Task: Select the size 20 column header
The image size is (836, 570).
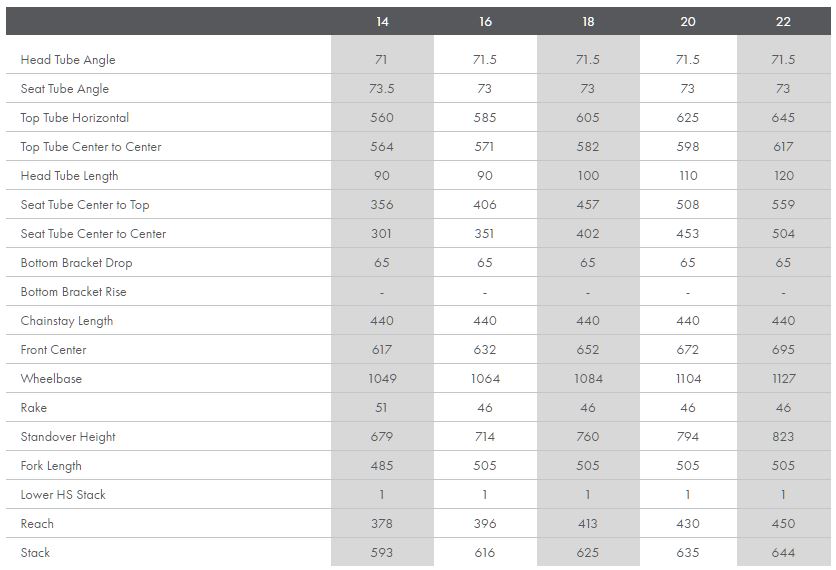Action: coord(688,22)
